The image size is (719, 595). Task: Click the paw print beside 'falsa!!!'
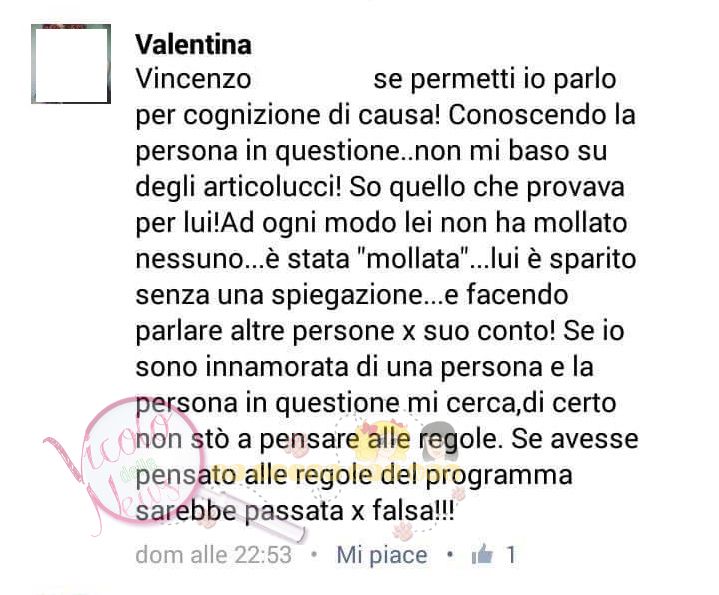(403, 532)
